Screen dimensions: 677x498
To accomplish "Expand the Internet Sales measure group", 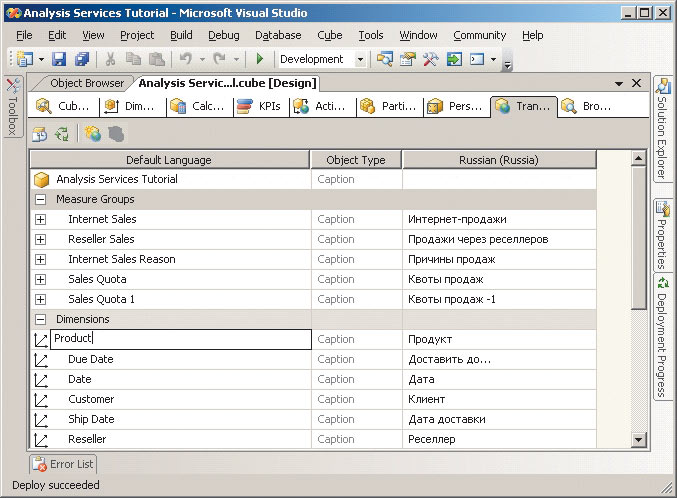I will [x=41, y=219].
